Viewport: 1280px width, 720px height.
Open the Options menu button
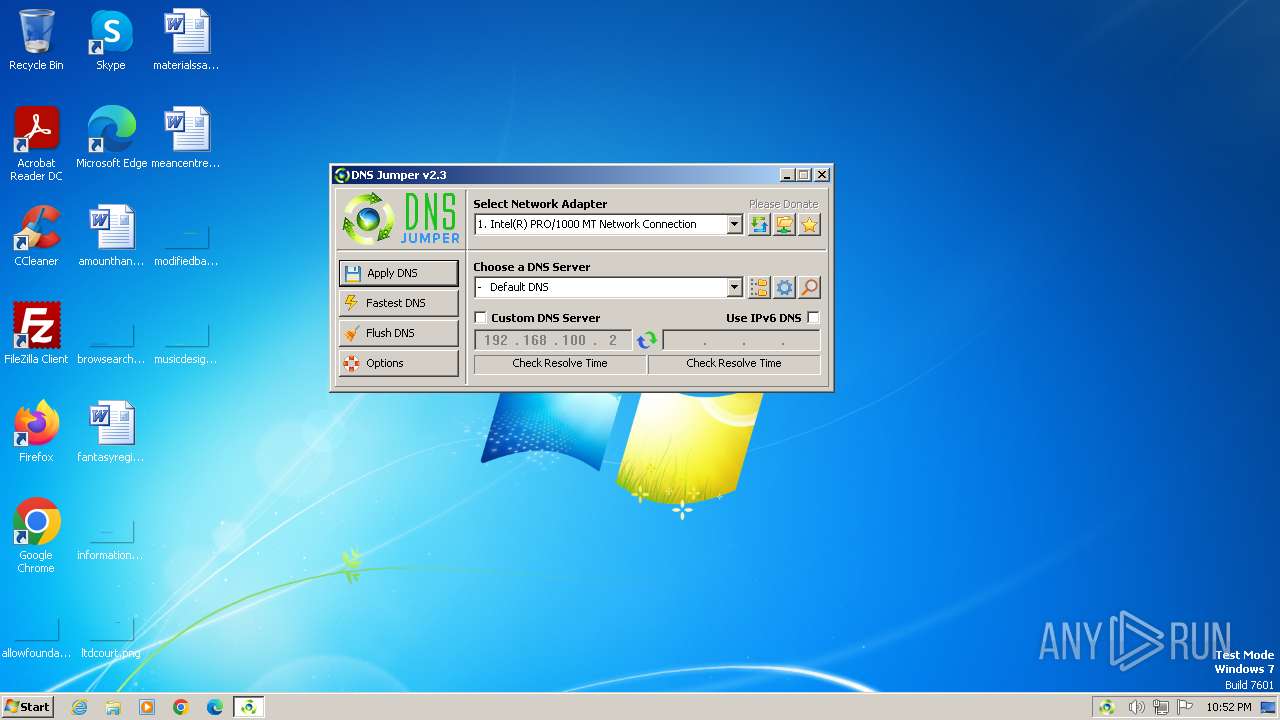coord(398,363)
